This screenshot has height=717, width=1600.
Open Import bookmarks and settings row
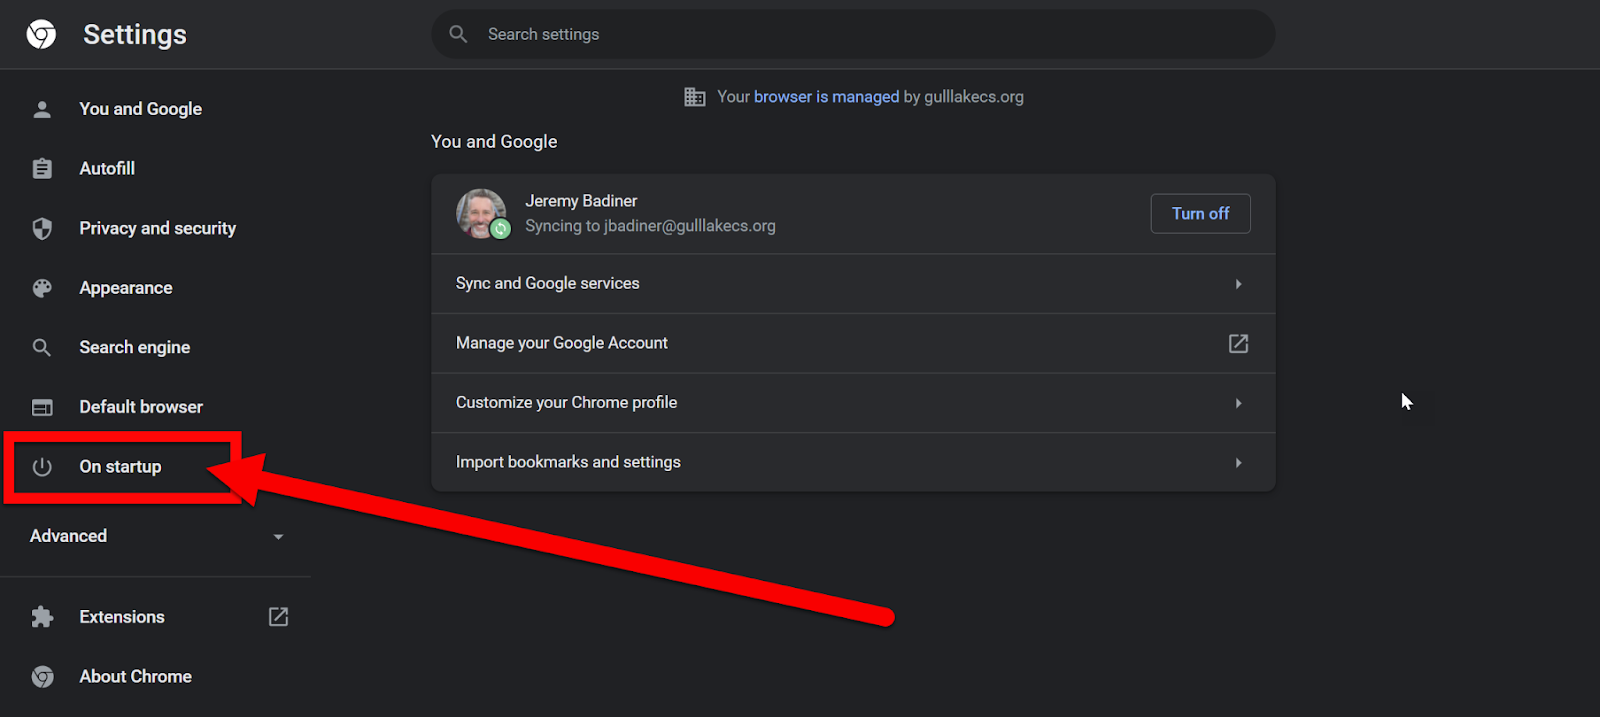pos(853,462)
